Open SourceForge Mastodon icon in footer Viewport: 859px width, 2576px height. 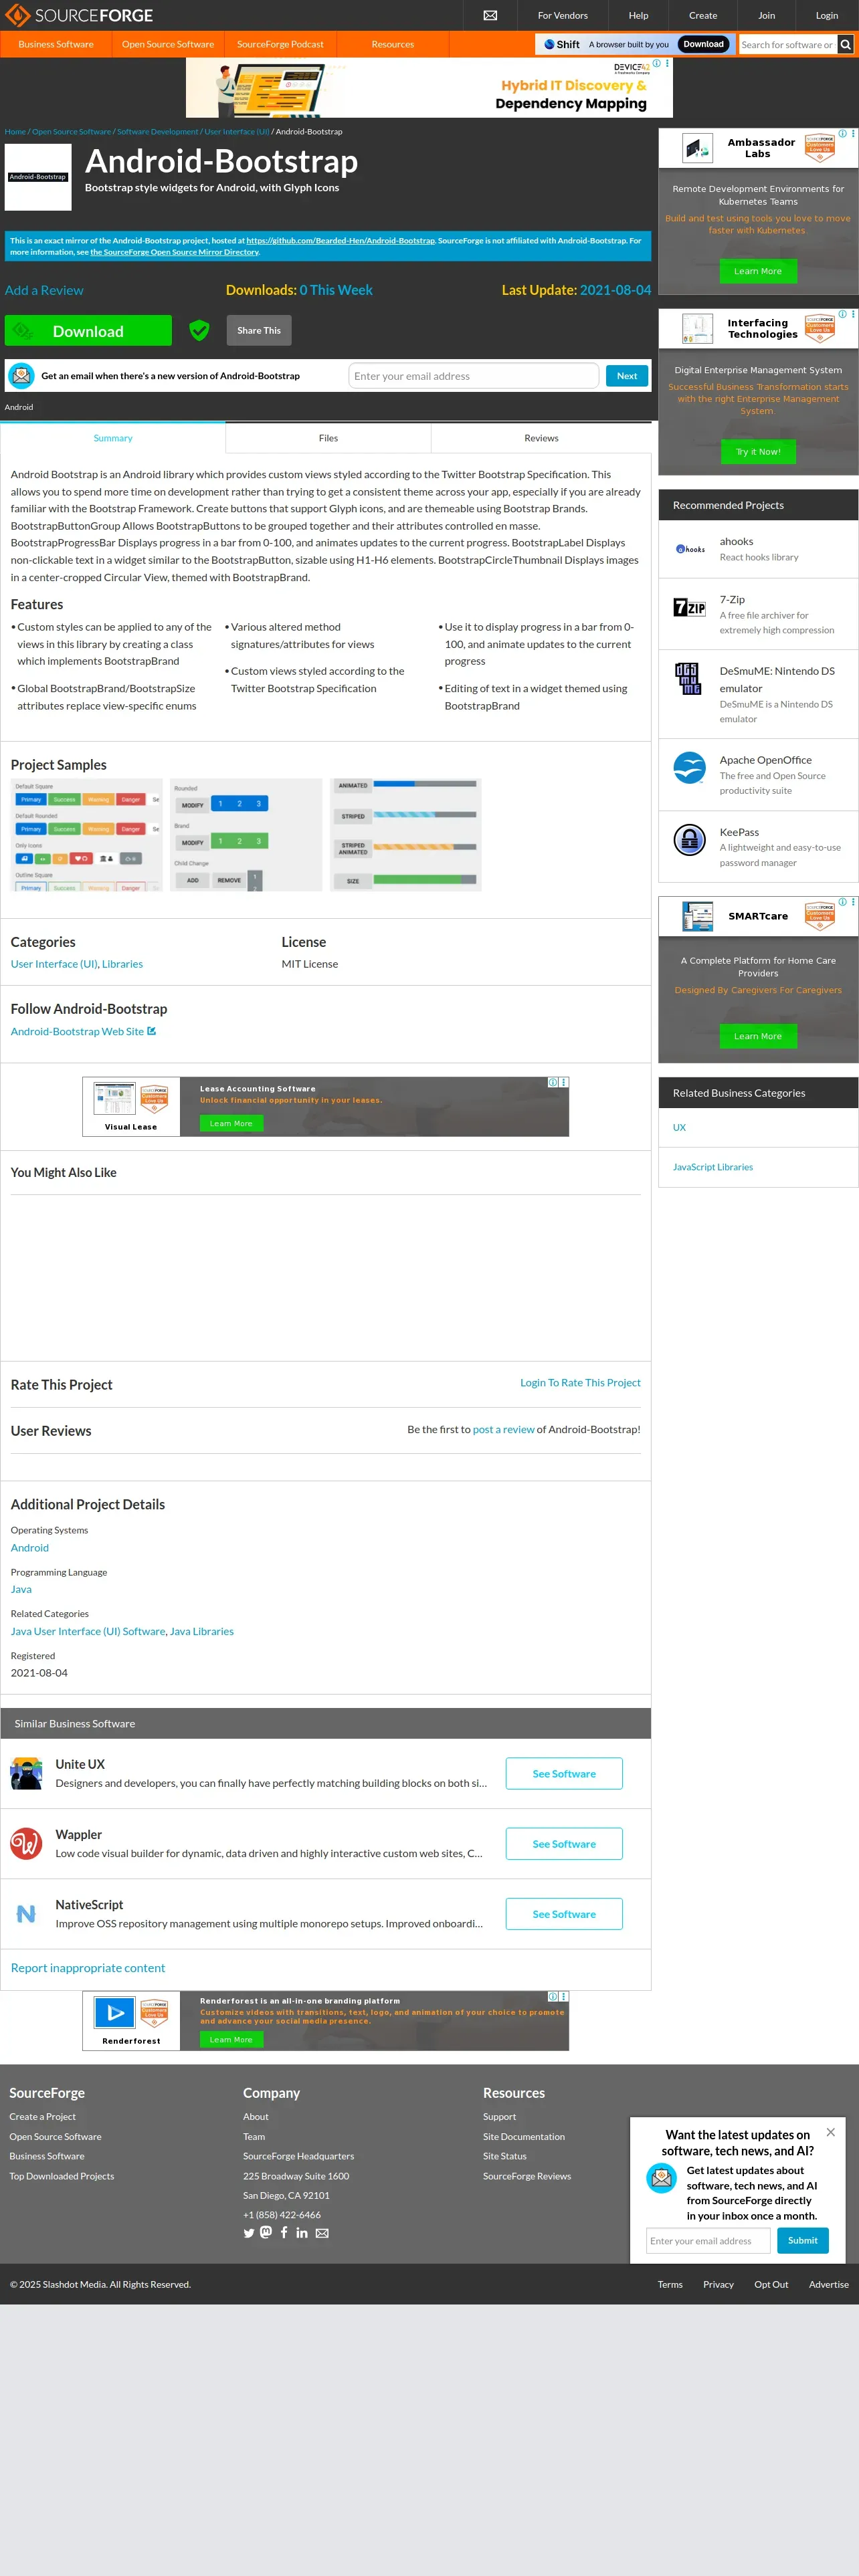pos(266,2232)
